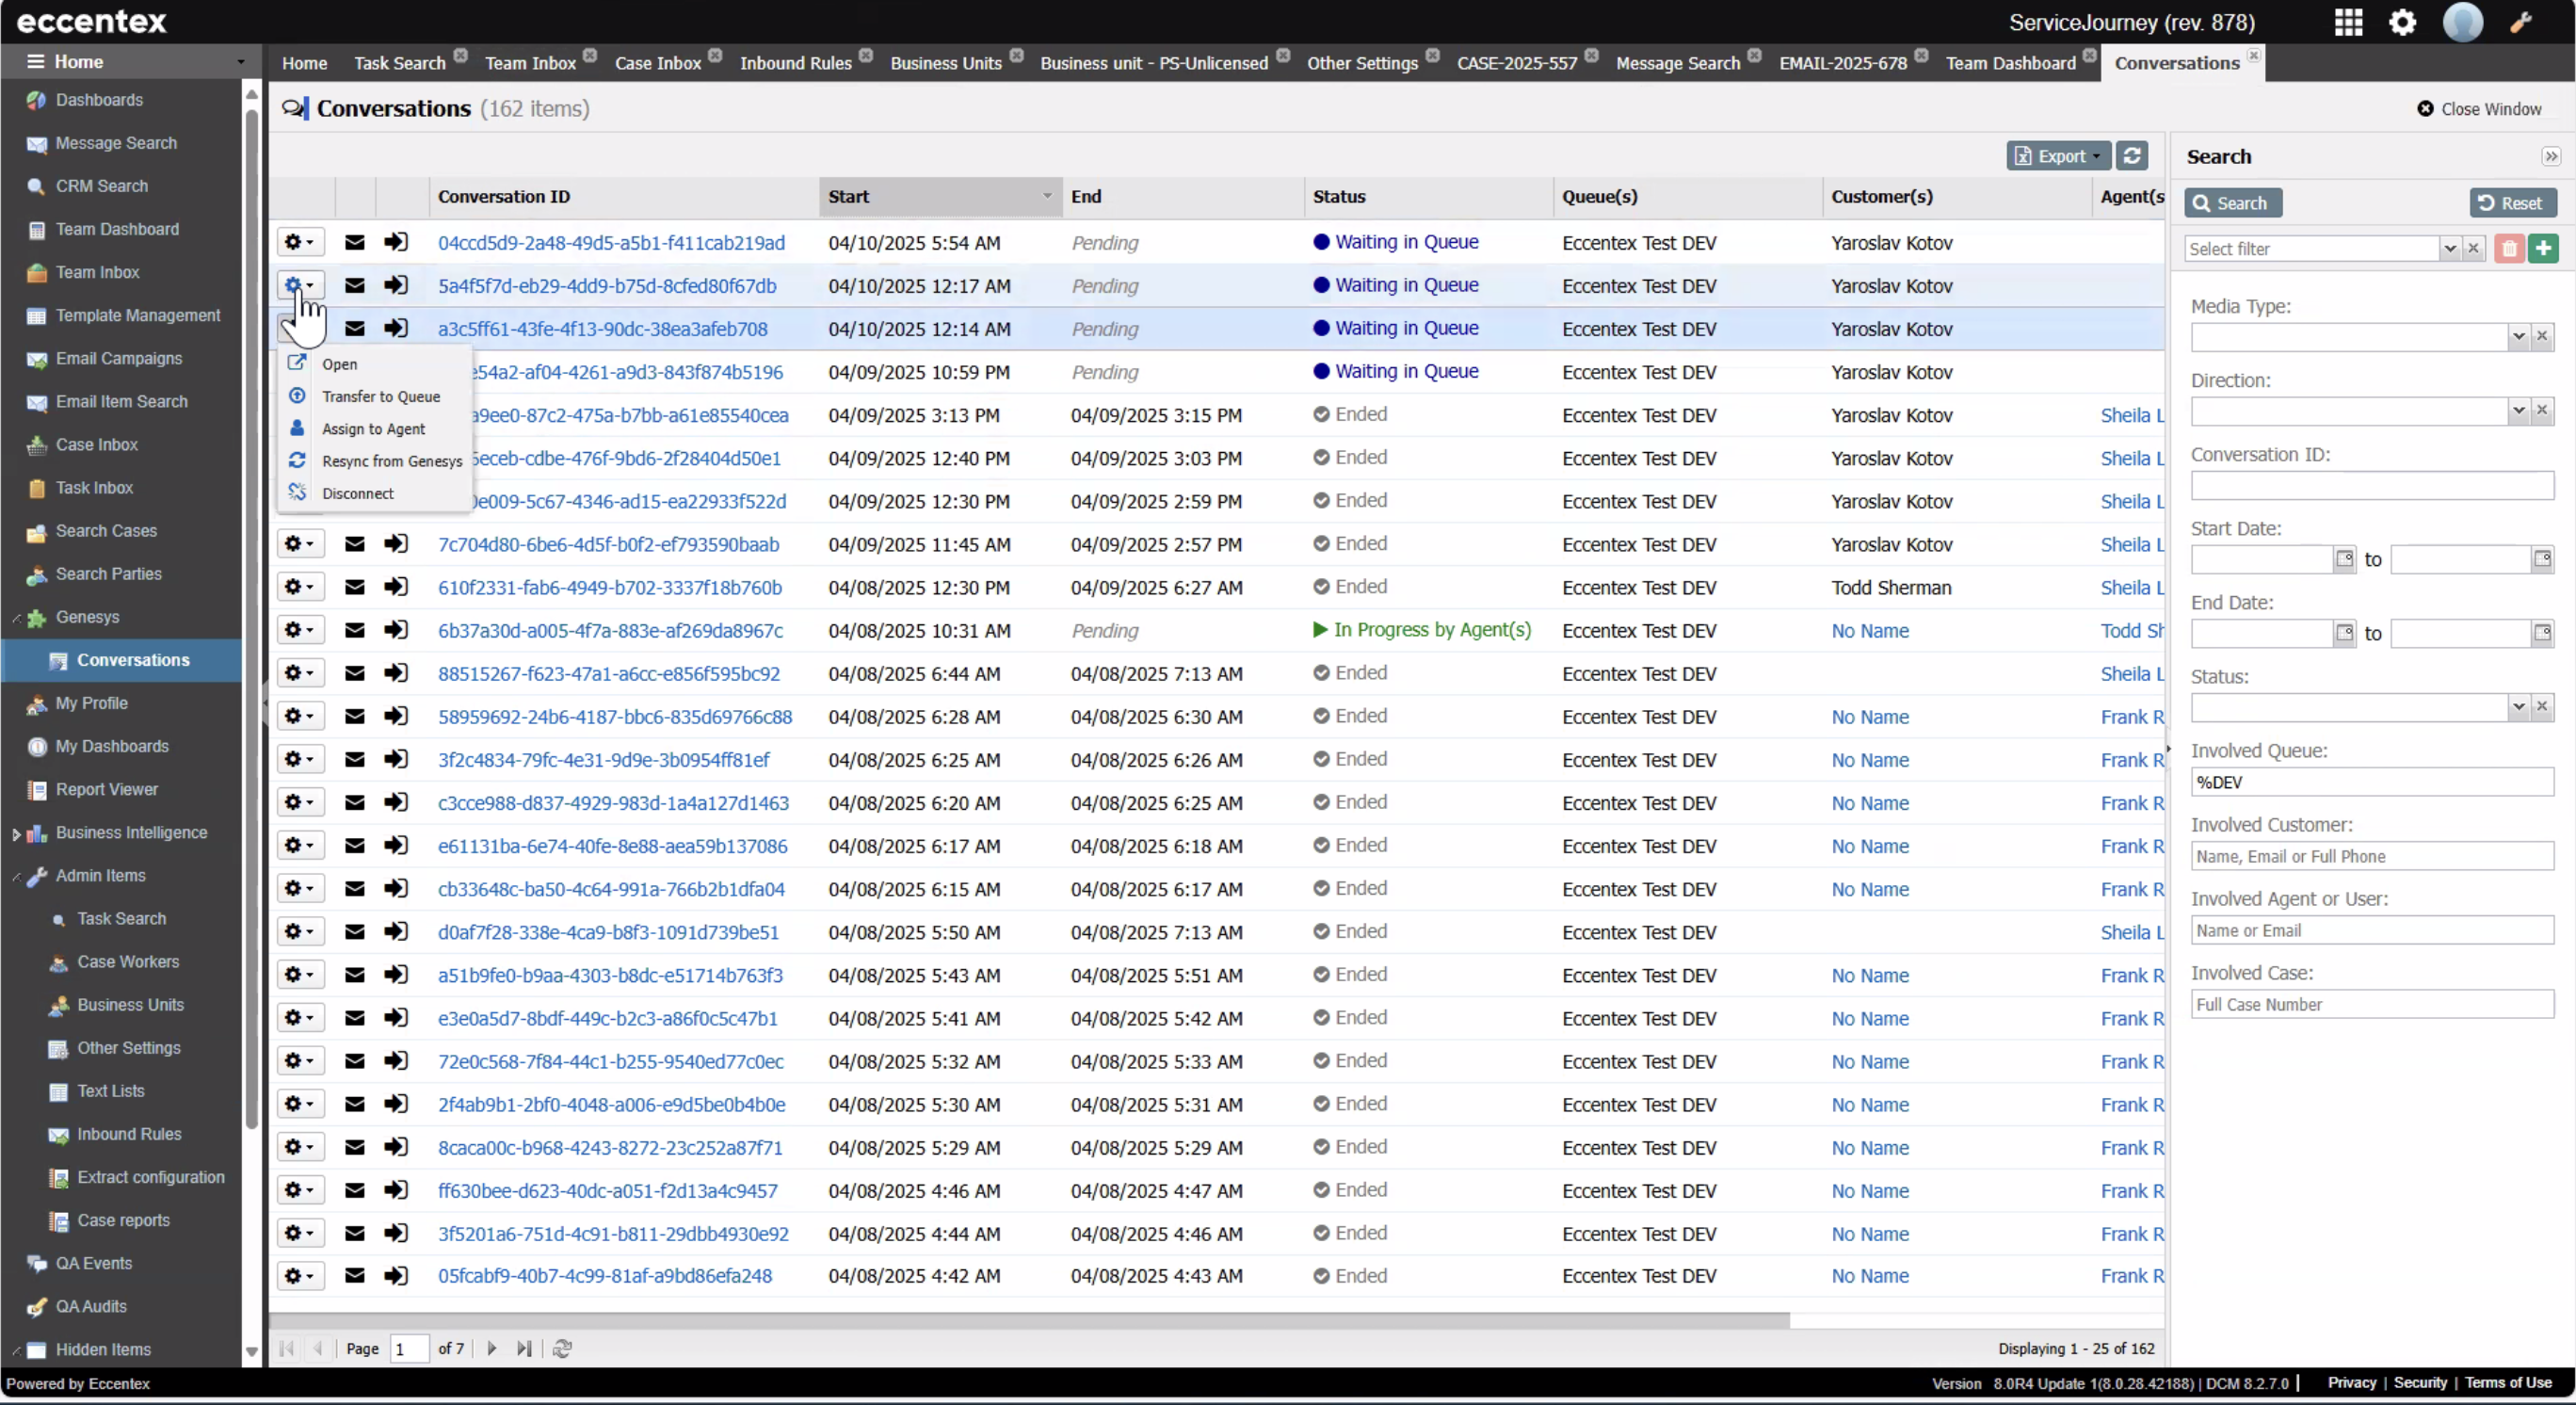
Task: Click the grid horizontal scrollbar
Action: pos(1030,1321)
